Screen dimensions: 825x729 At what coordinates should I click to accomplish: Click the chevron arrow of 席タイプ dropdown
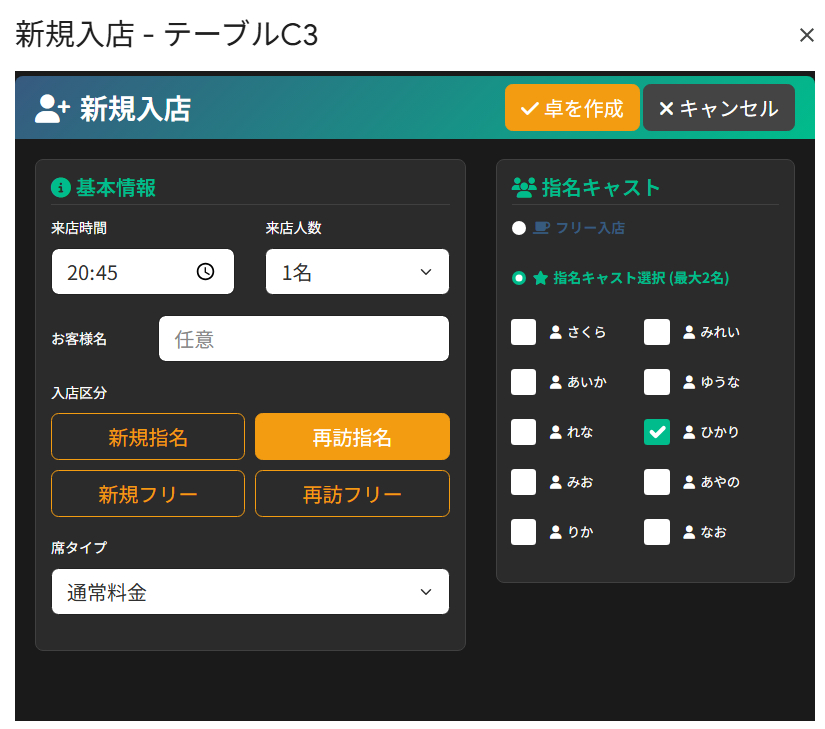coord(426,592)
